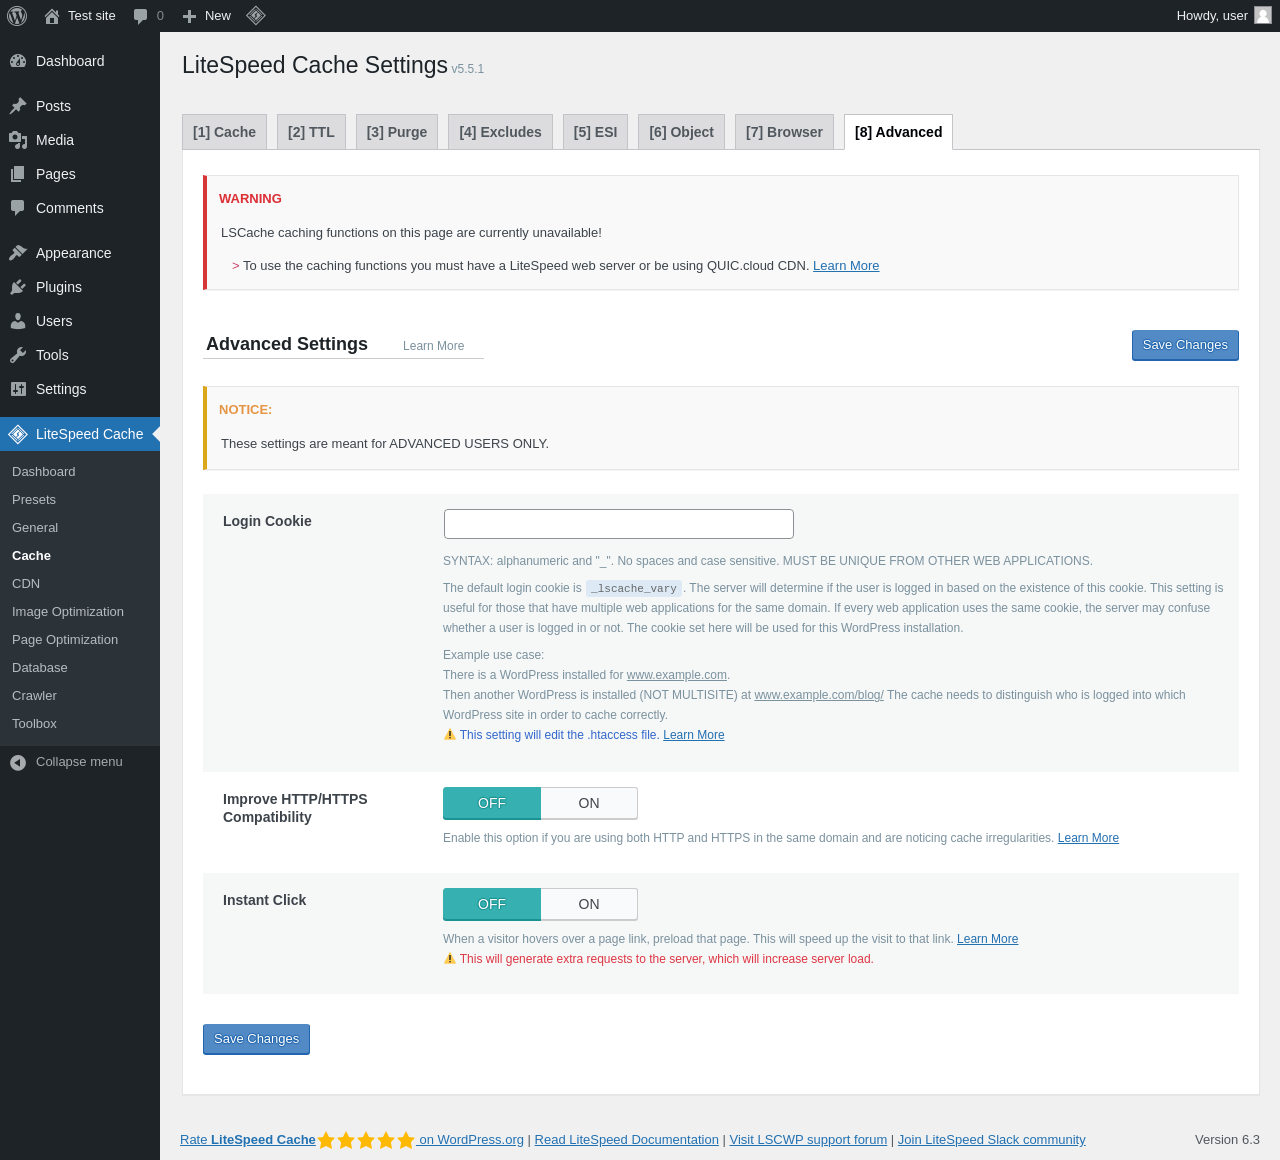1280x1160 pixels.
Task: Open the Database submenu item
Action: (x=80, y=668)
